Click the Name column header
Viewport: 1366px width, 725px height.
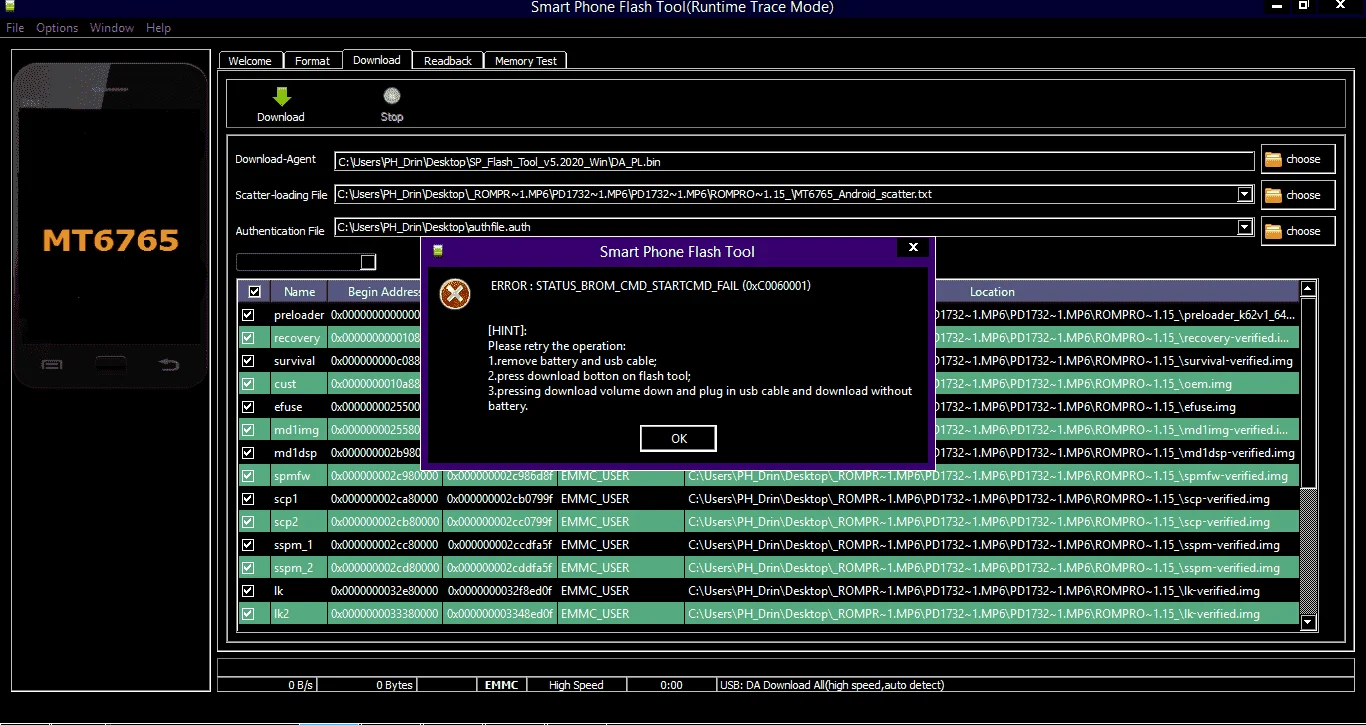pyautogui.click(x=299, y=292)
